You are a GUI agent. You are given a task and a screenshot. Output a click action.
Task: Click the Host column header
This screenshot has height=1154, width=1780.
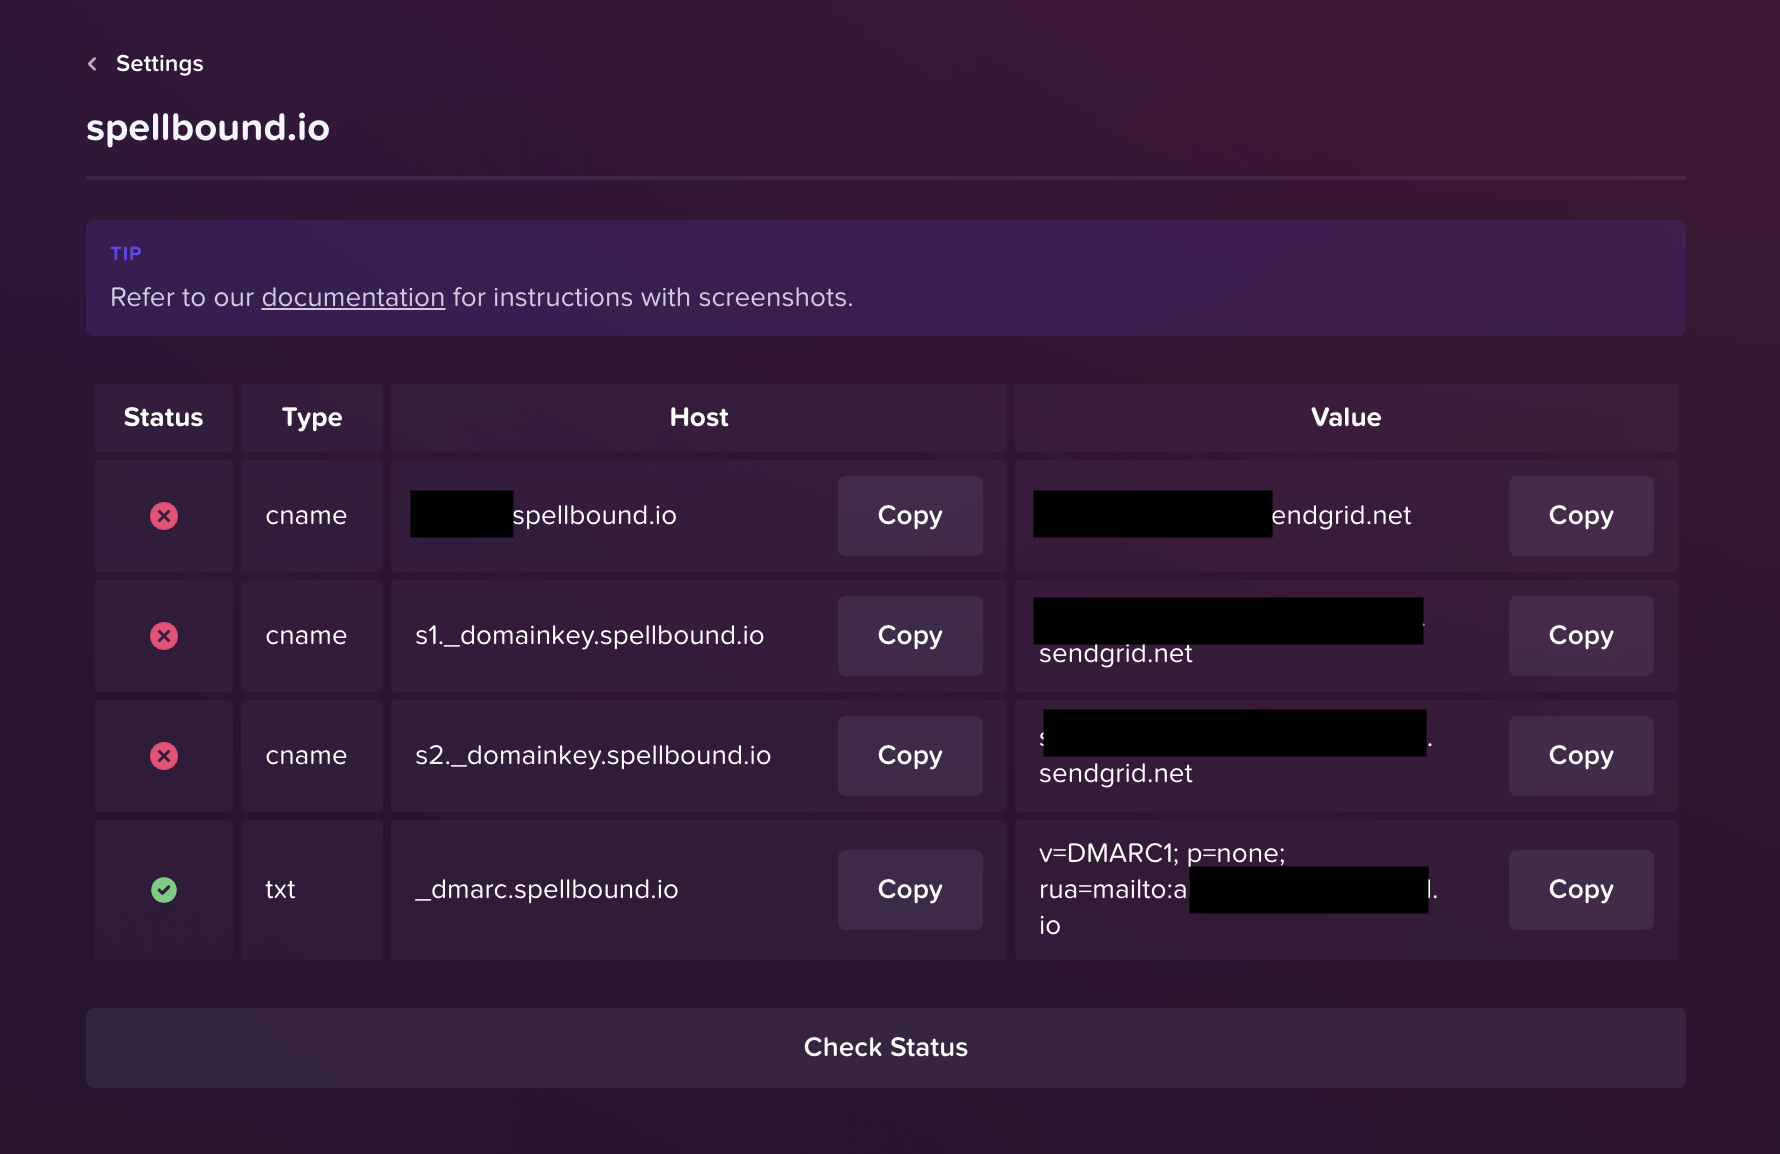pos(699,418)
